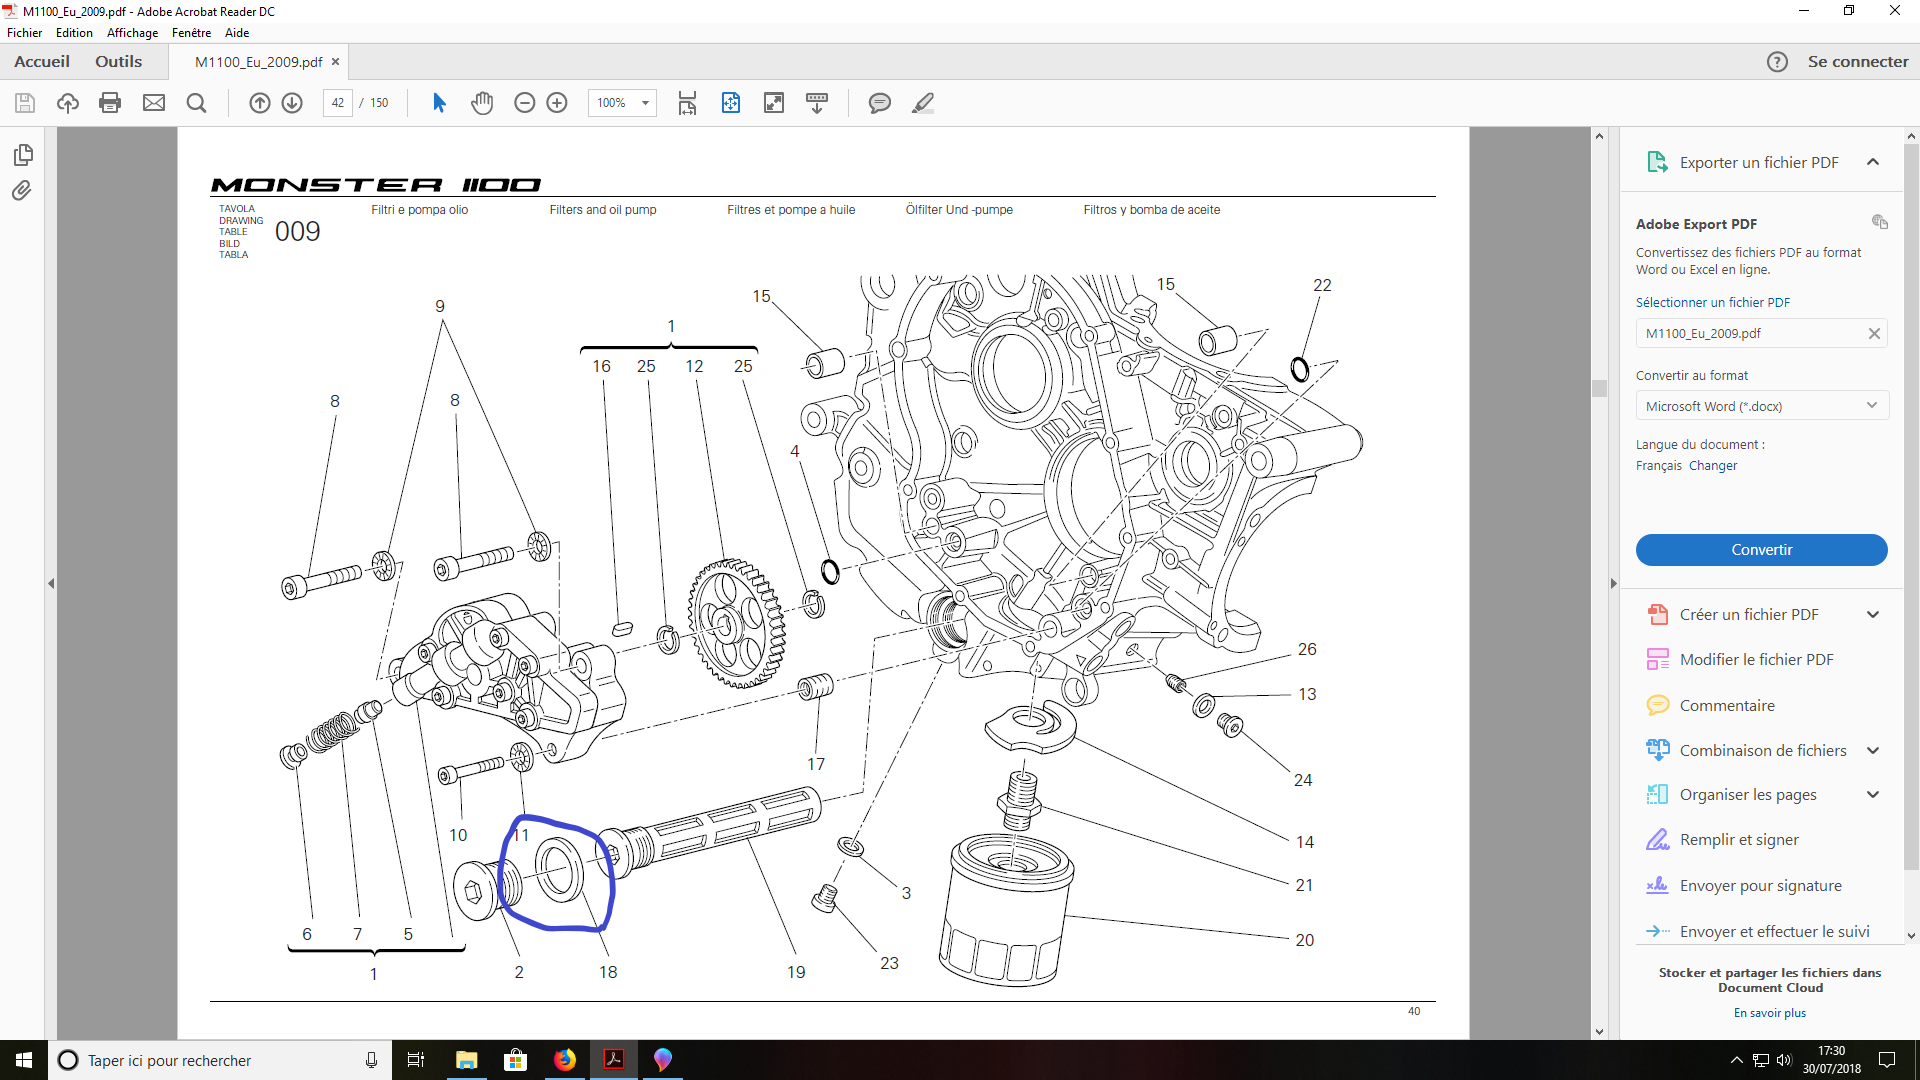The height and width of the screenshot is (1080, 1920).
Task: Open the Find text search icon
Action: (x=197, y=103)
